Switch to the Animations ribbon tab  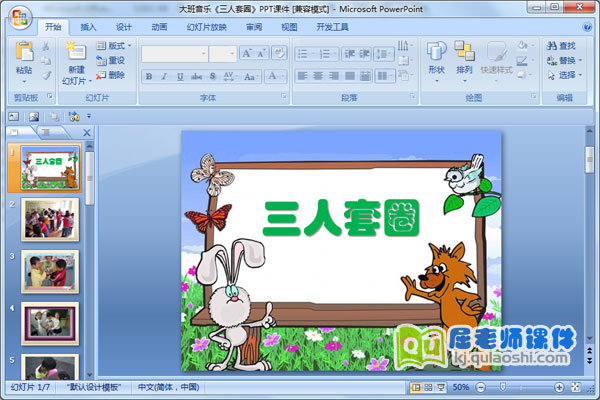pyautogui.click(x=159, y=27)
